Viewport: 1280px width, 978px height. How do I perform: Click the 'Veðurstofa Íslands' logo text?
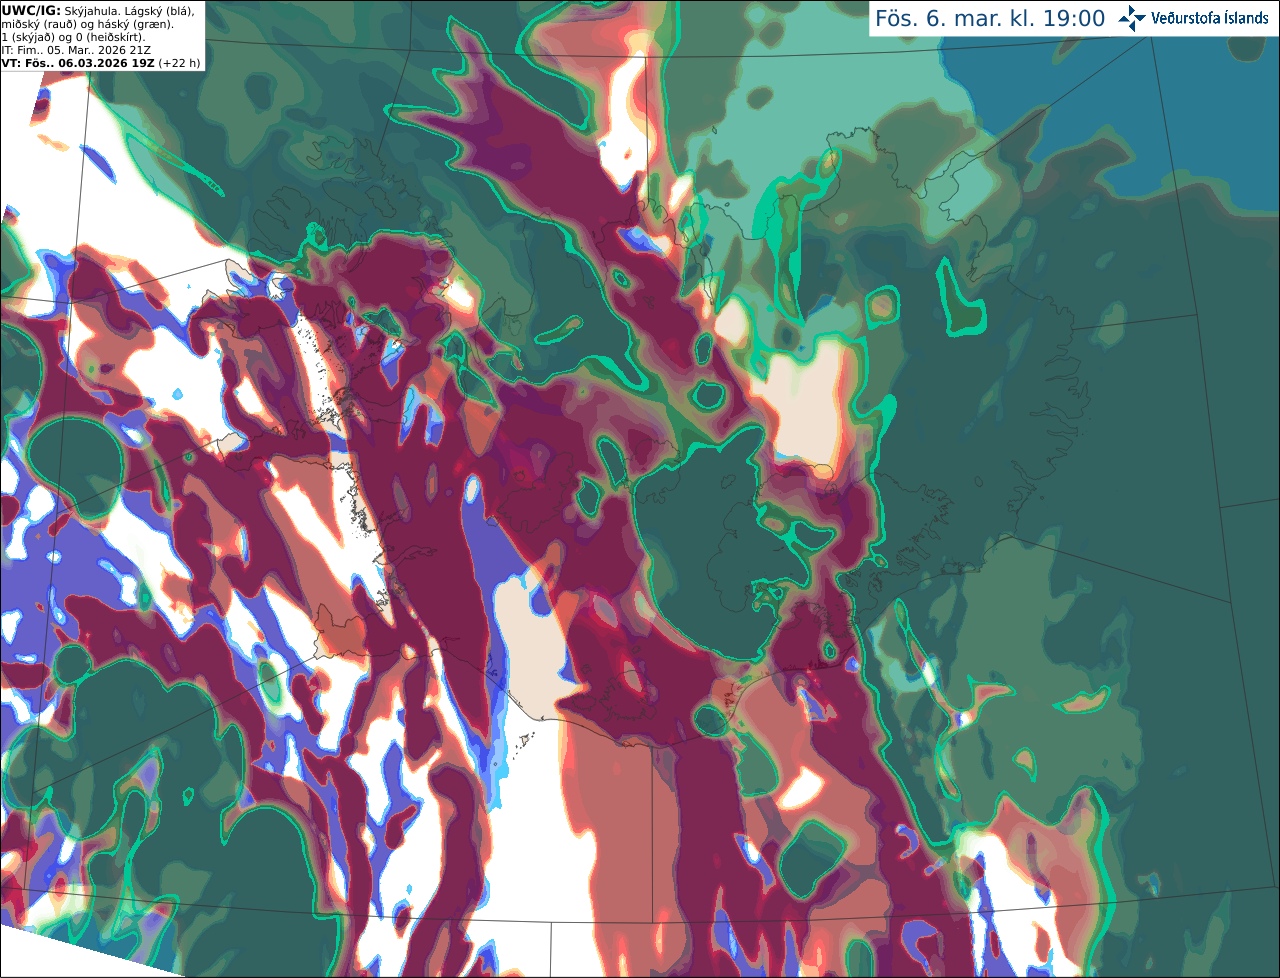(1210, 18)
